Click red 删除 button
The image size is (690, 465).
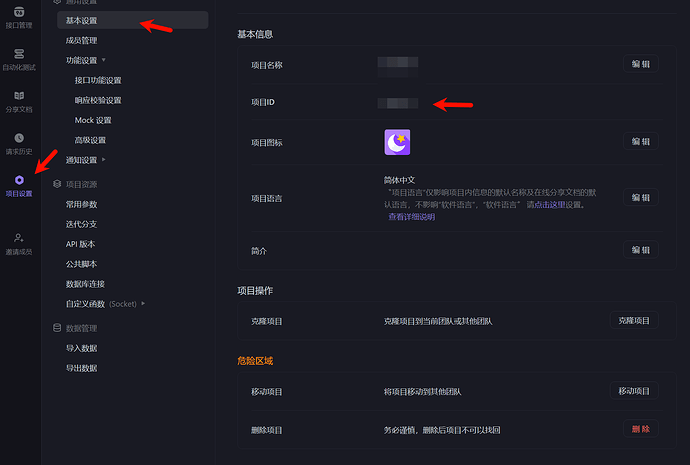641,429
